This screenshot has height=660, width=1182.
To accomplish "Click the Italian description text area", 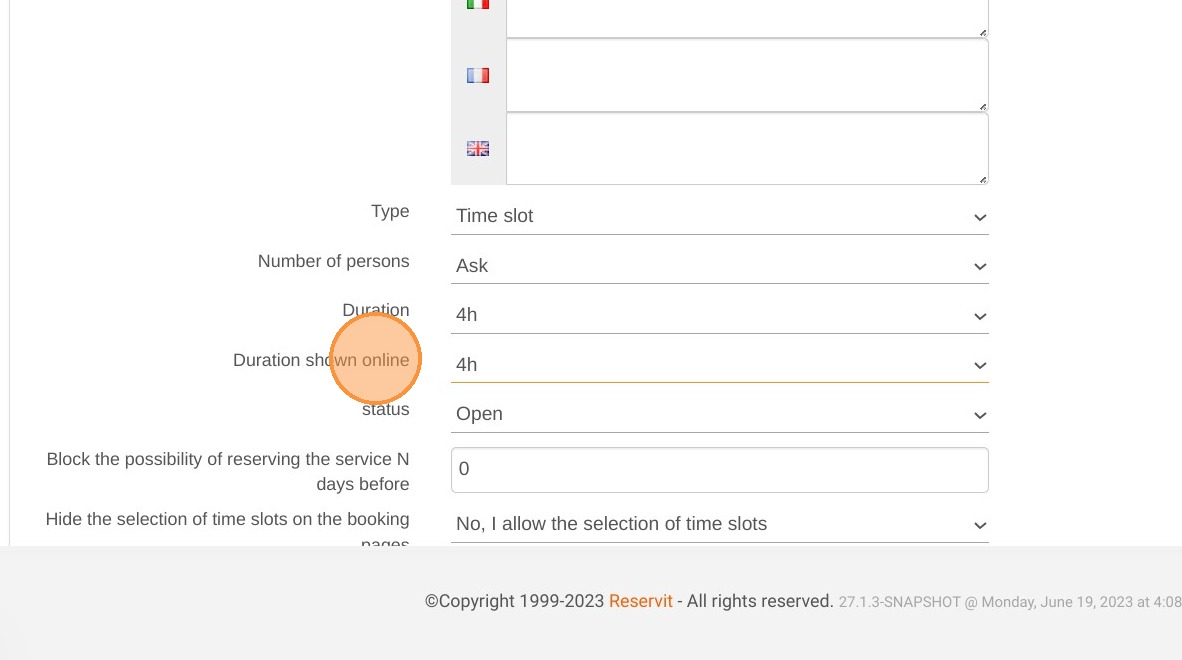I will [x=747, y=18].
